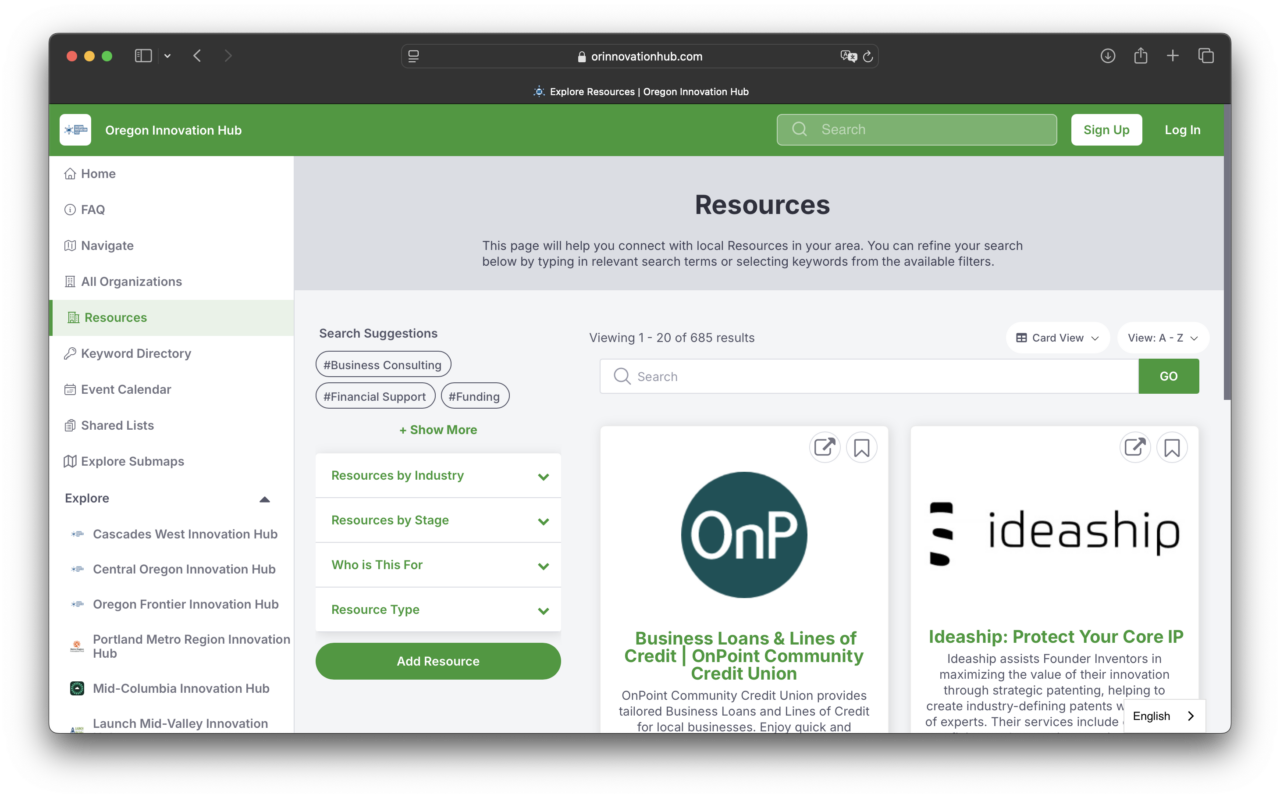This screenshot has height=798, width=1280.
Task: Expand Resources by Stage filter
Action: click(x=438, y=521)
